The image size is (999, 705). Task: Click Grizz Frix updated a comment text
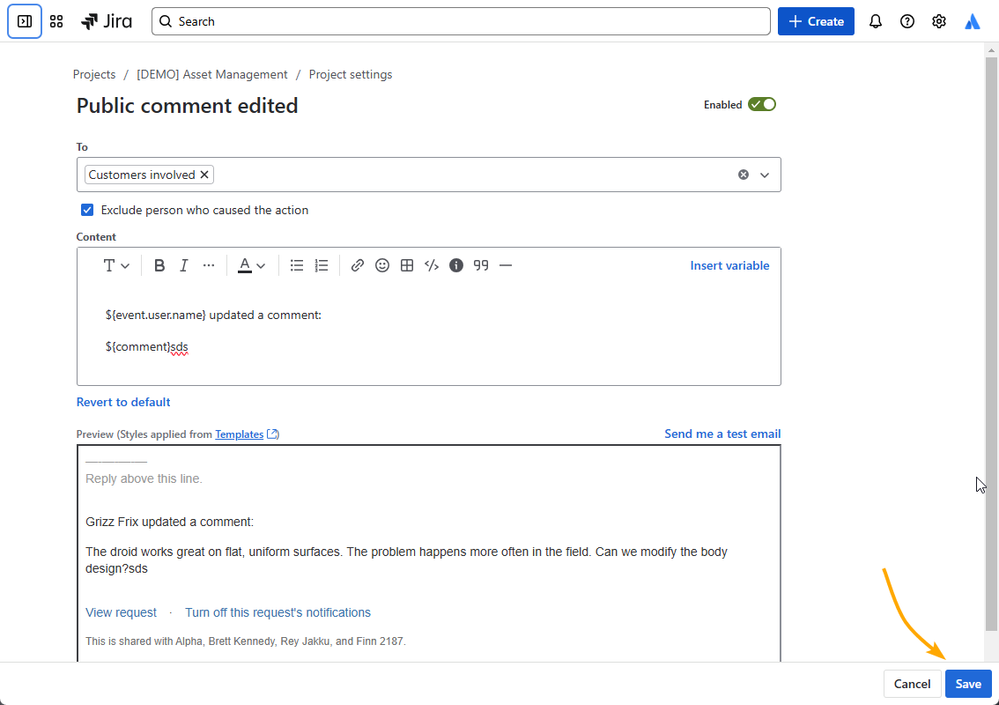169,522
